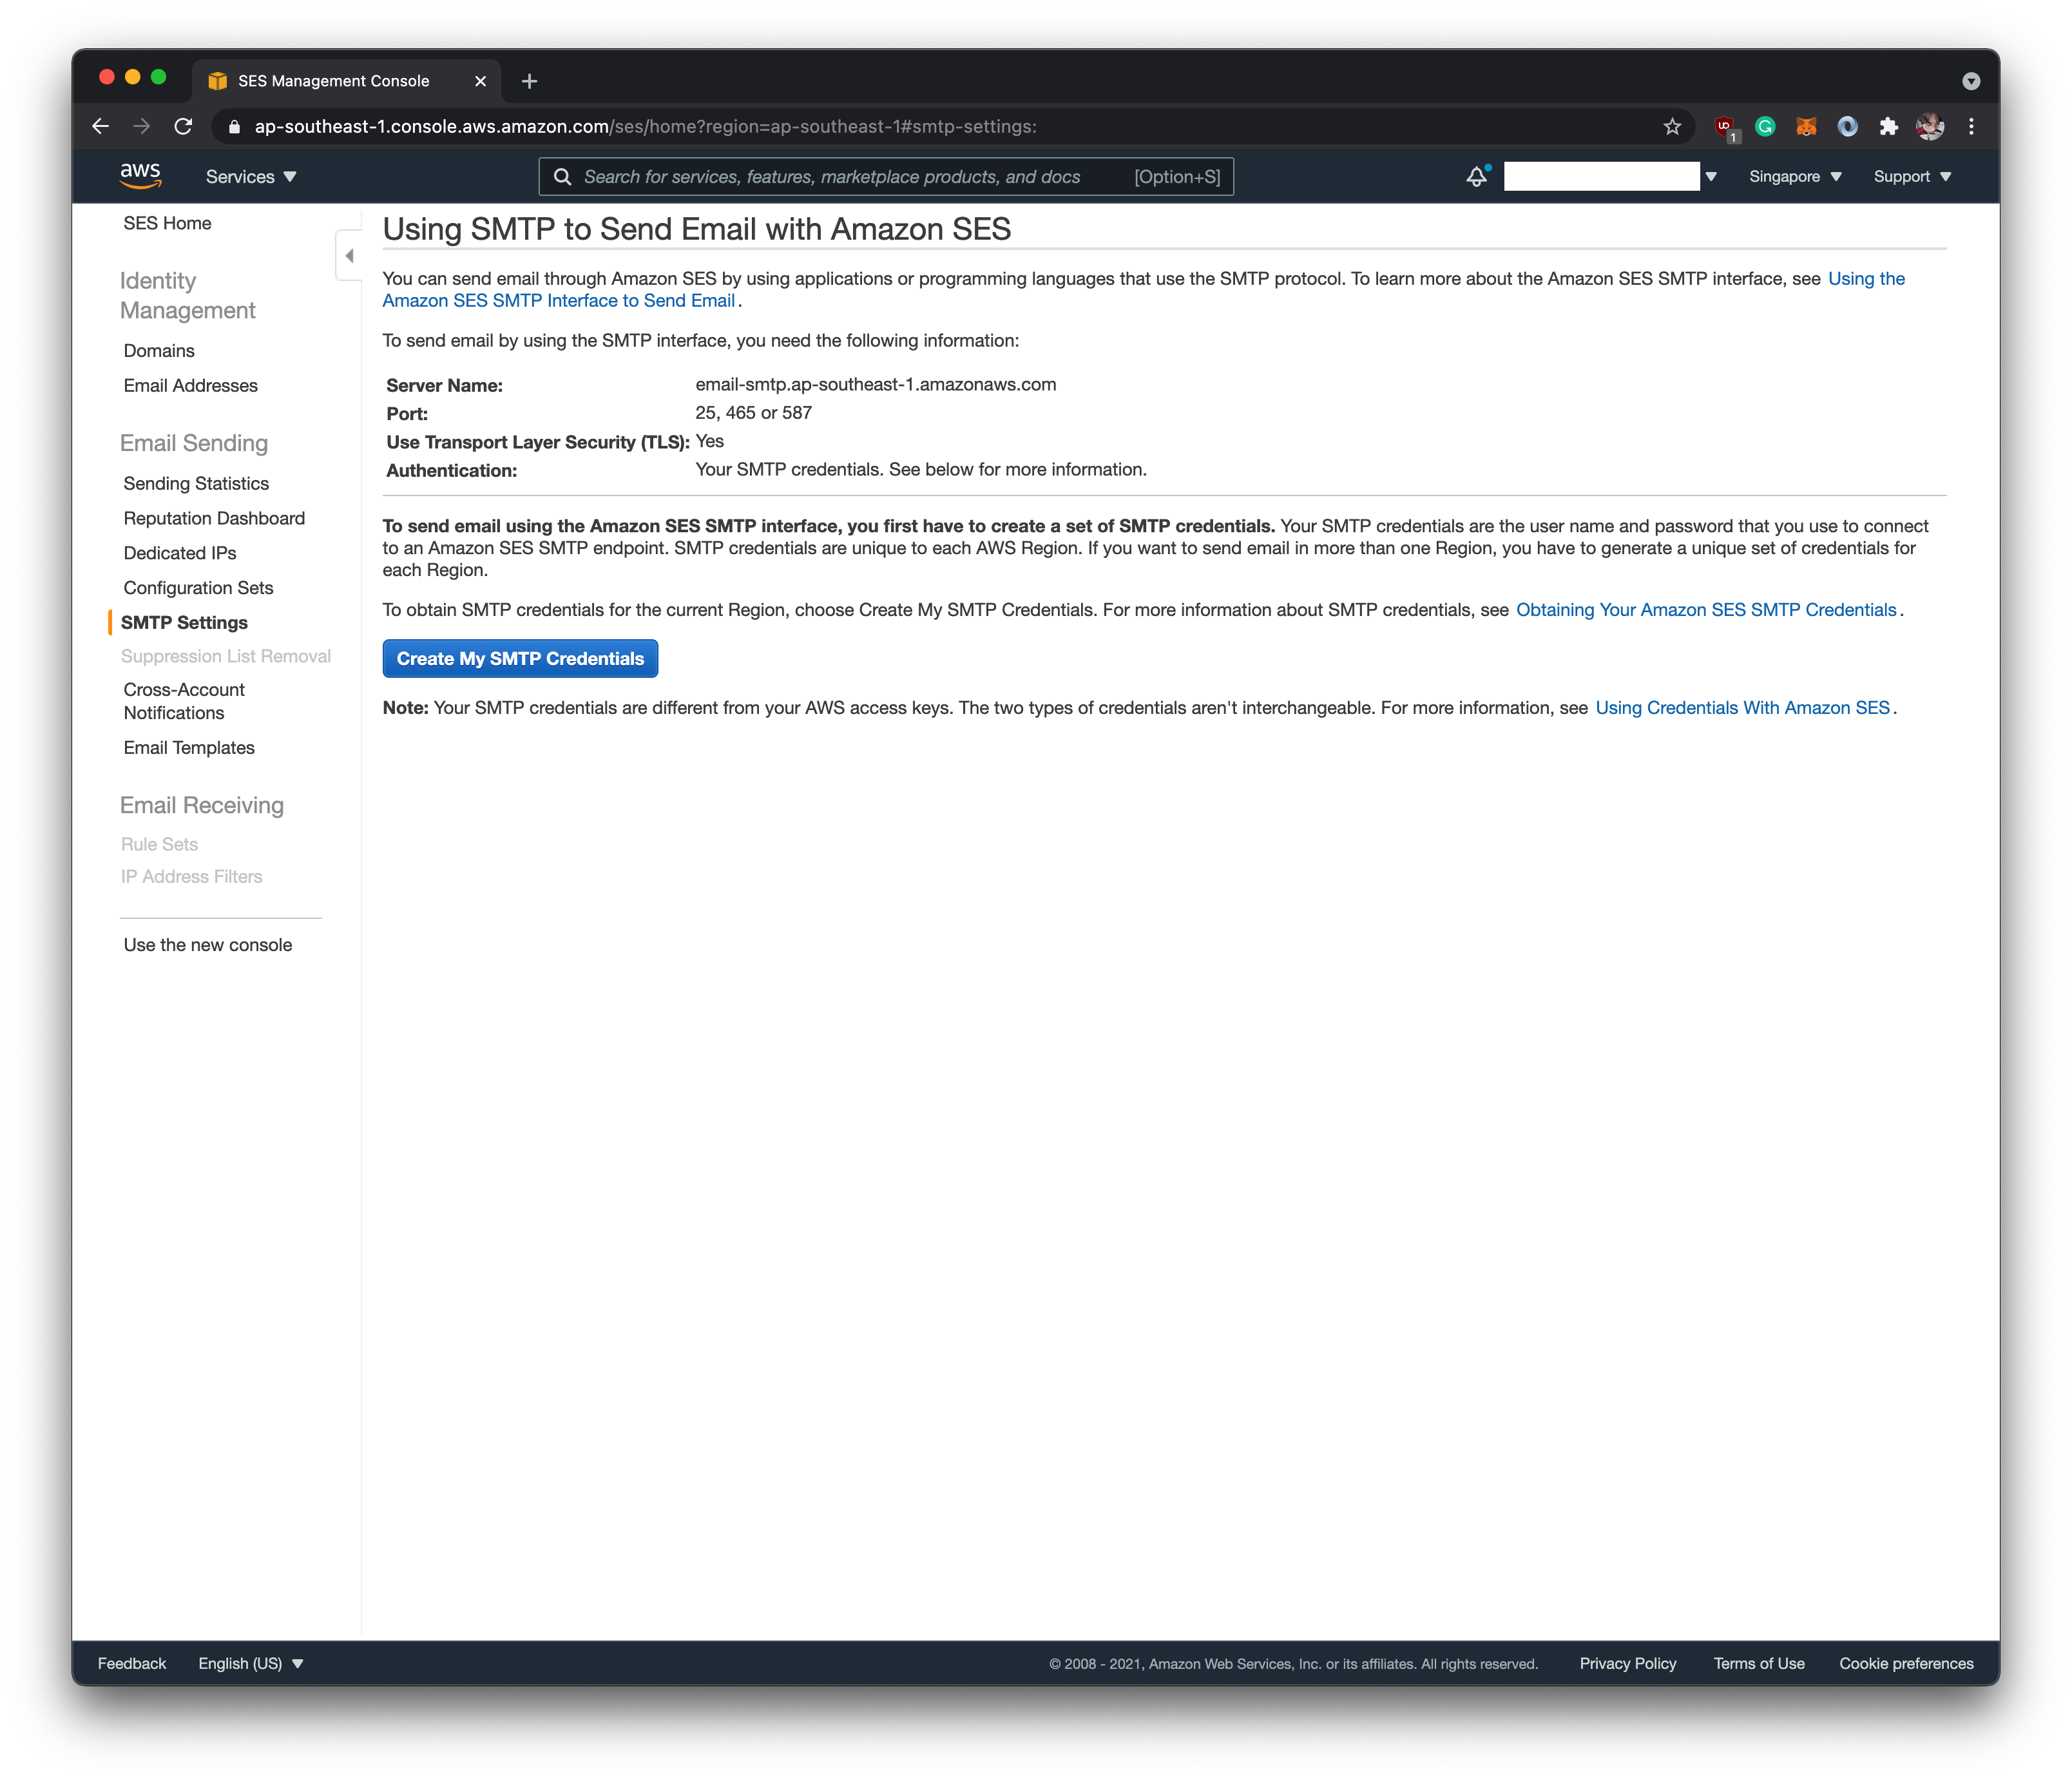Open Reputation Dashboard

tap(214, 518)
